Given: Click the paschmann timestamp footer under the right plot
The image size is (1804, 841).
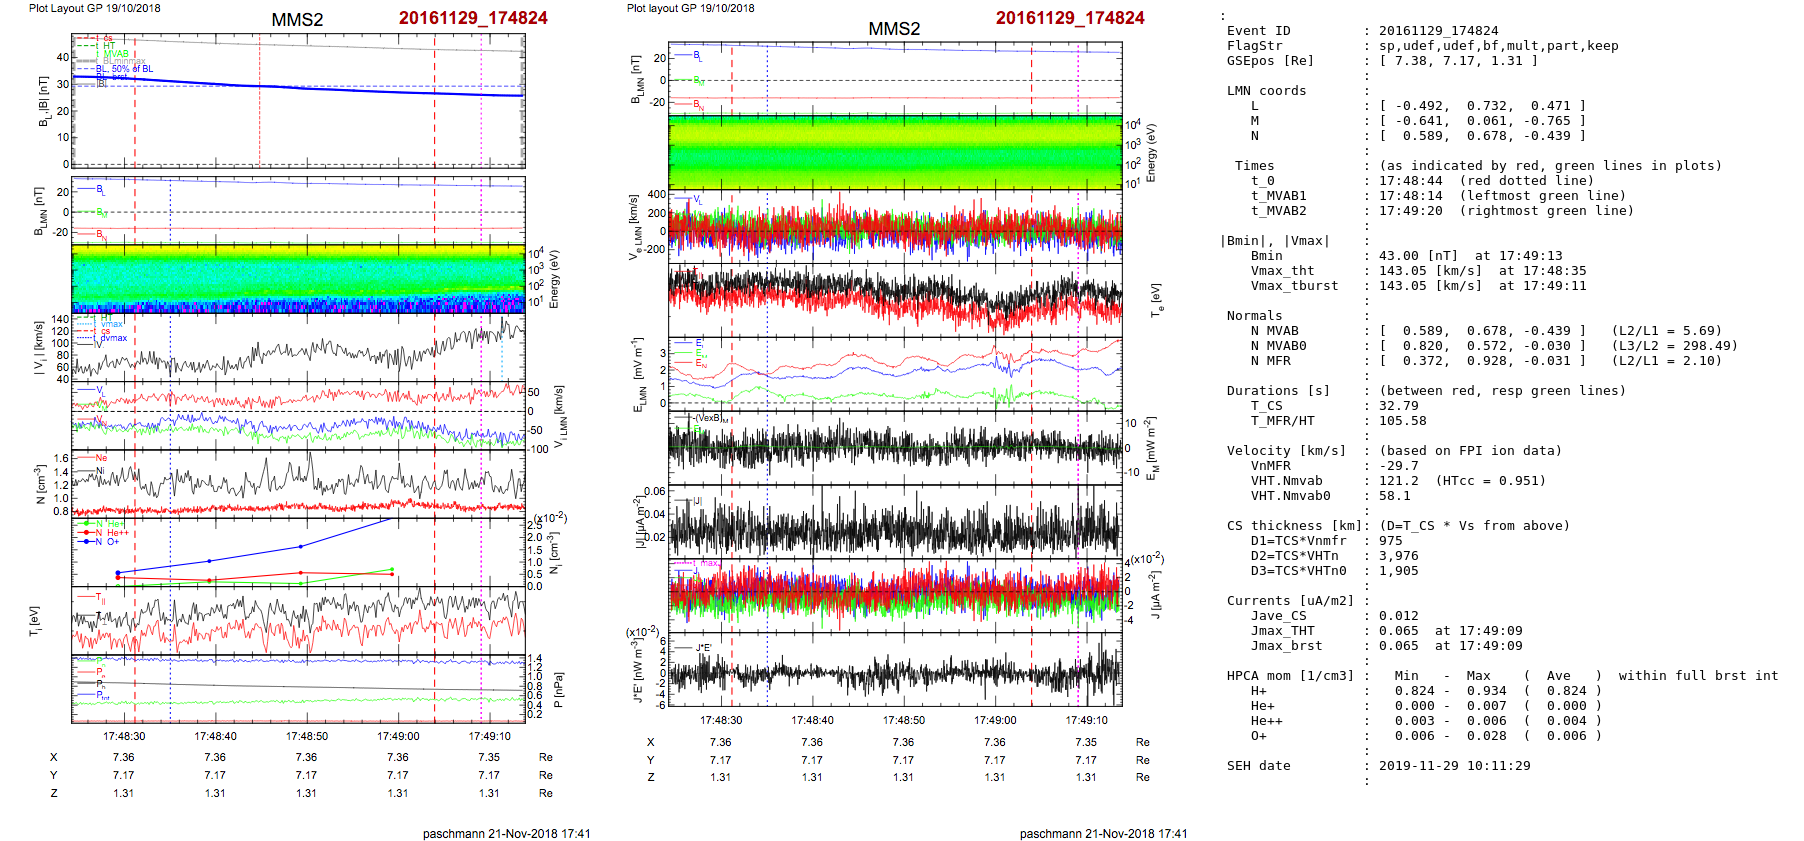Looking at the screenshot, I should [x=1103, y=833].
